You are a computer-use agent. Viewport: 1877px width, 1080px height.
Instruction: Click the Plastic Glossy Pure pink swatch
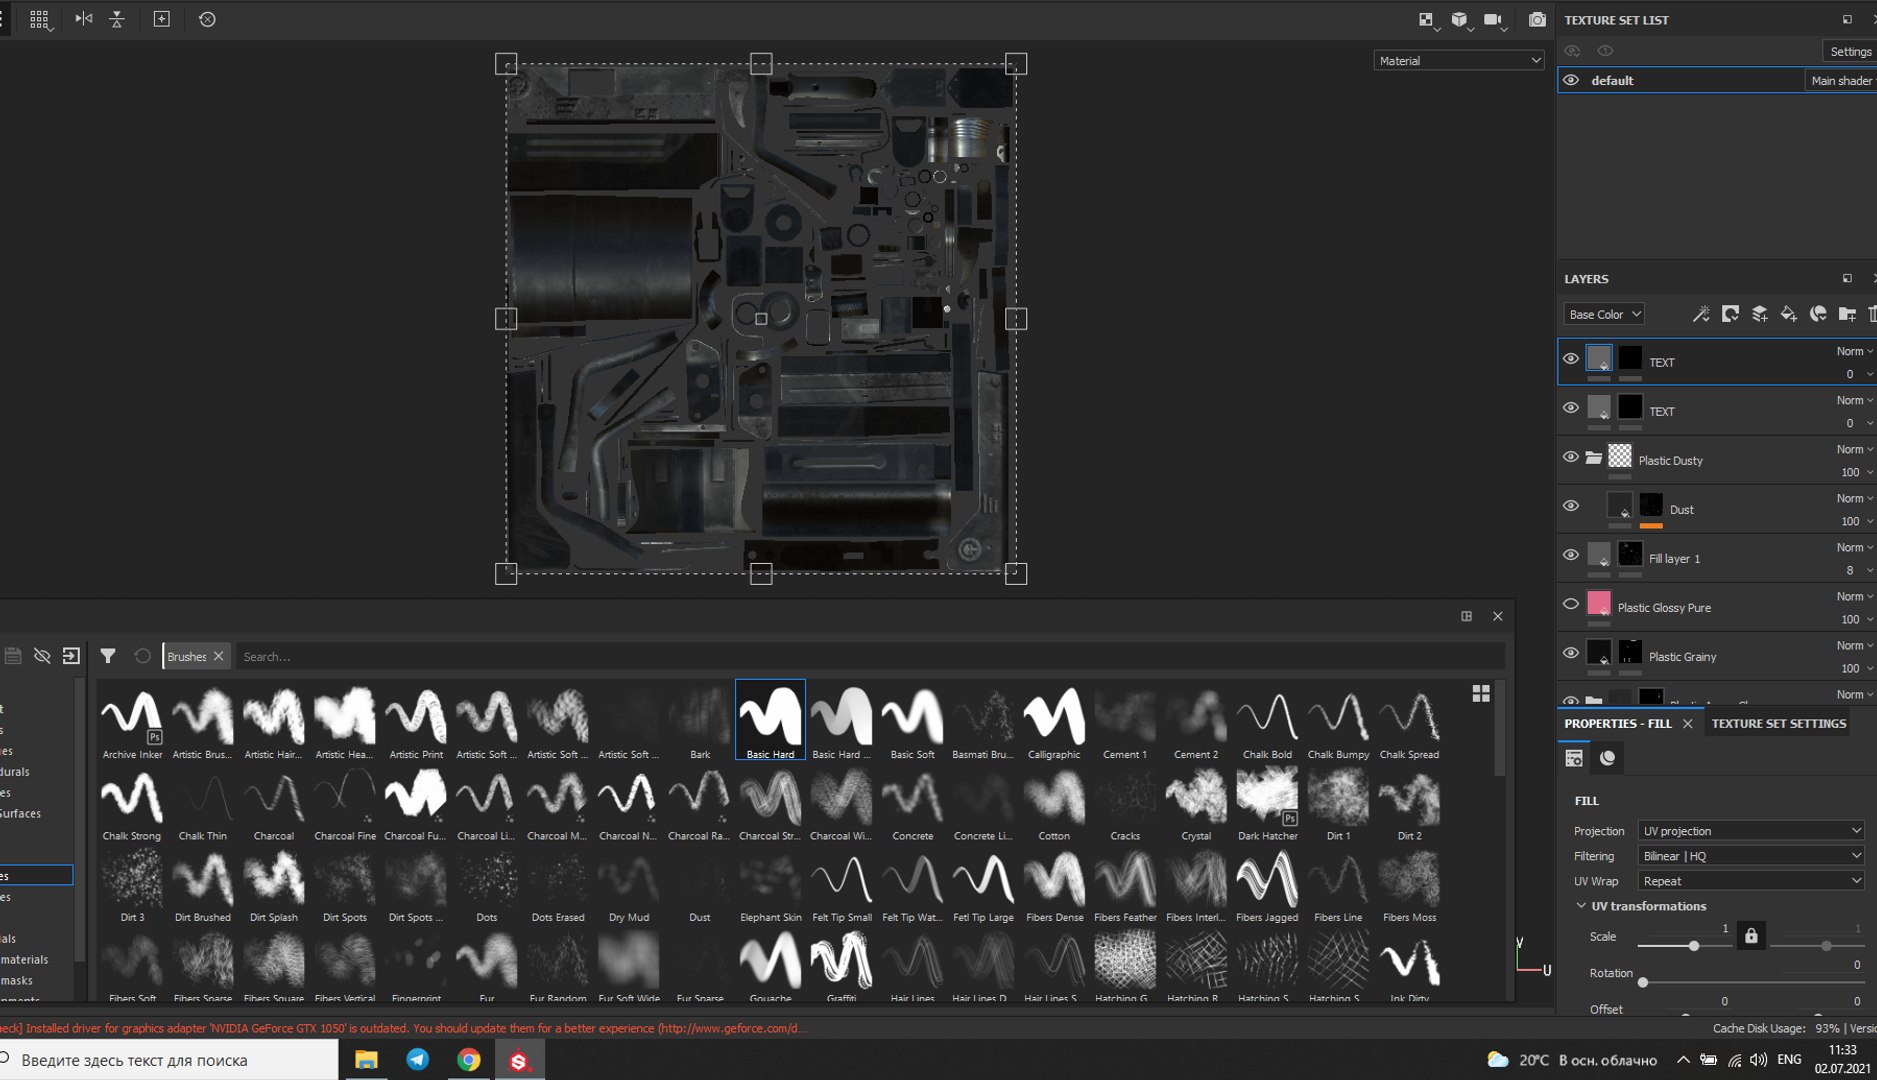[x=1599, y=603]
